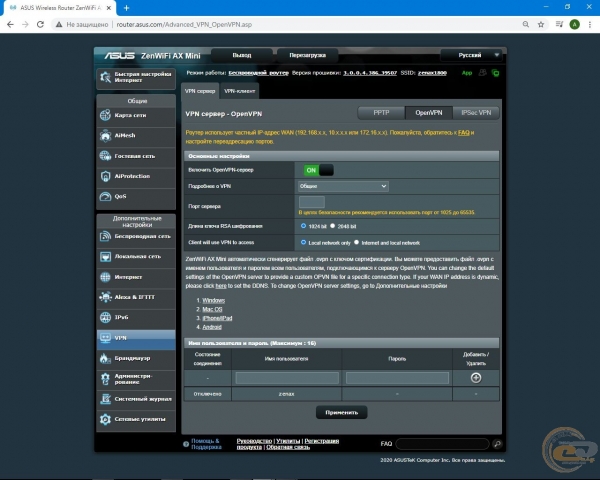
Task: Click the firmware version link
Action: click(x=370, y=73)
